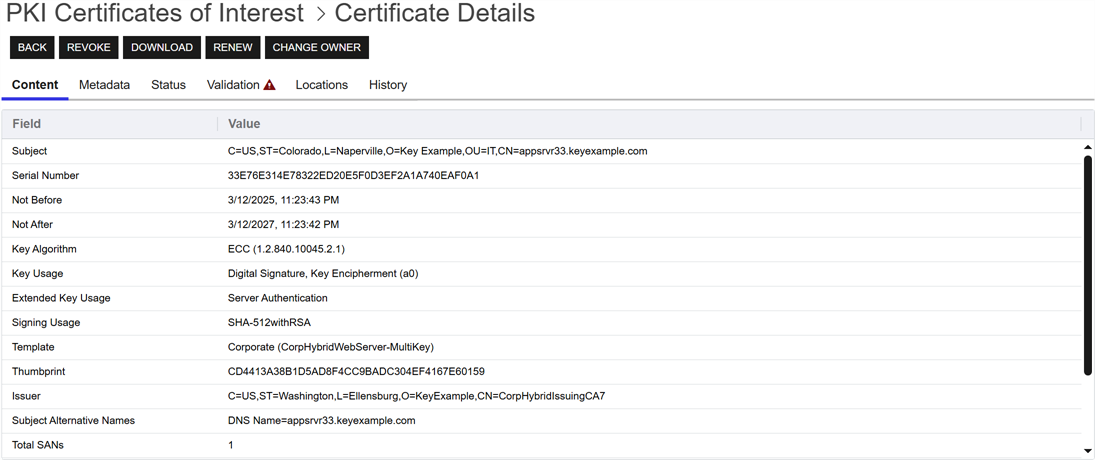The height and width of the screenshot is (460, 1095).
Task: Open the Status tab
Action: (168, 85)
